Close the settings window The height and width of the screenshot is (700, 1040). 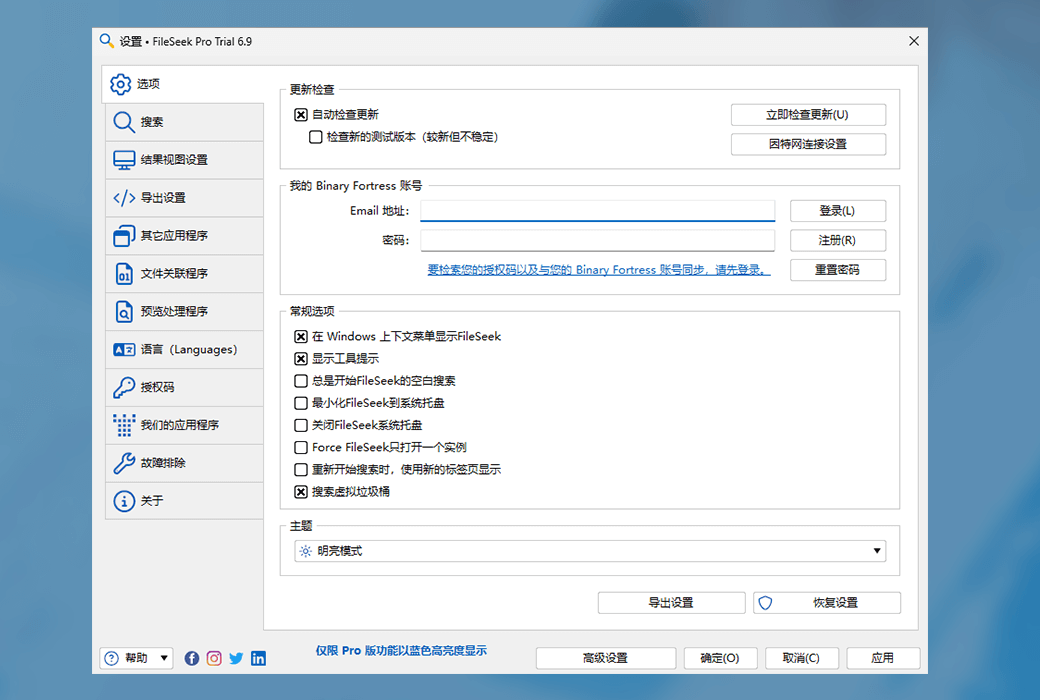point(914,41)
